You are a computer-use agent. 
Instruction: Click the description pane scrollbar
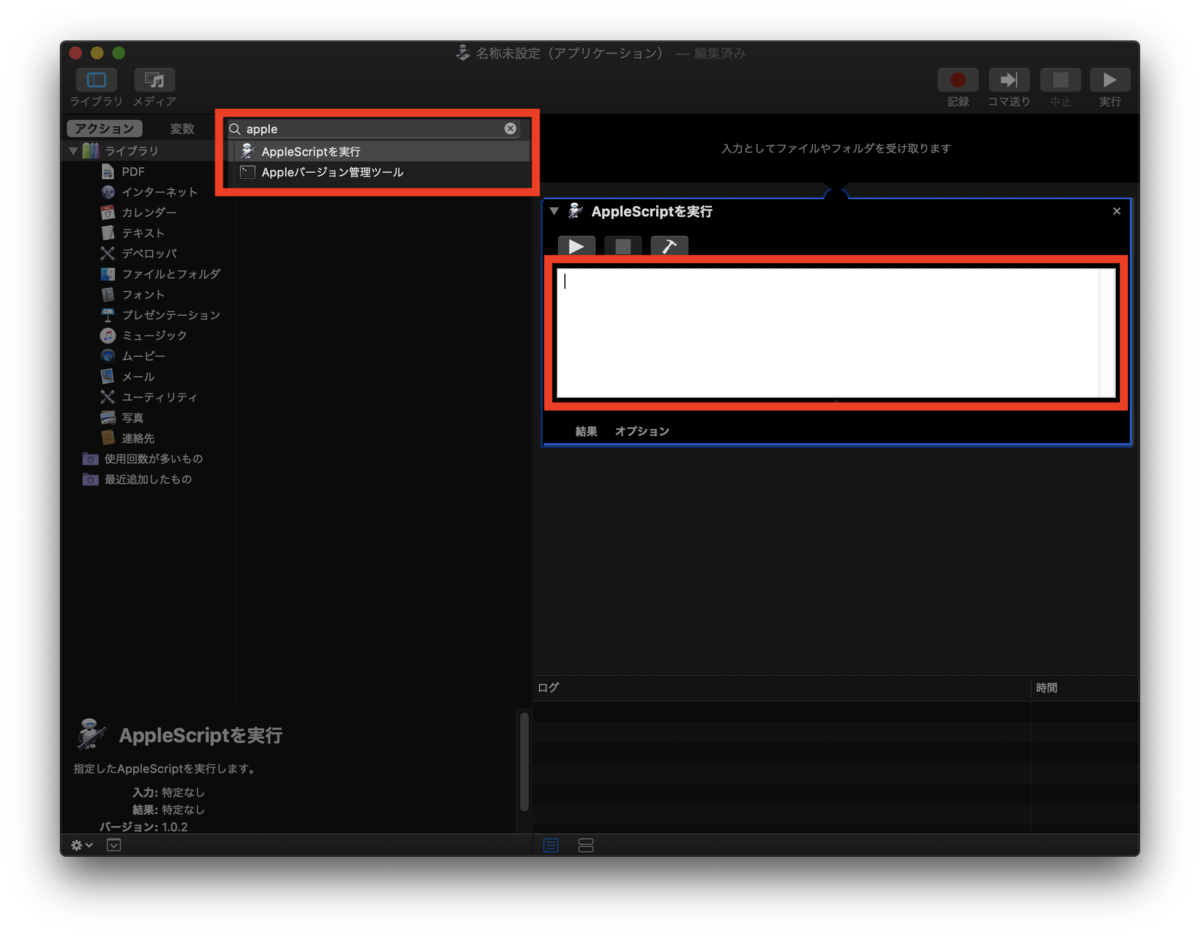tap(524, 762)
